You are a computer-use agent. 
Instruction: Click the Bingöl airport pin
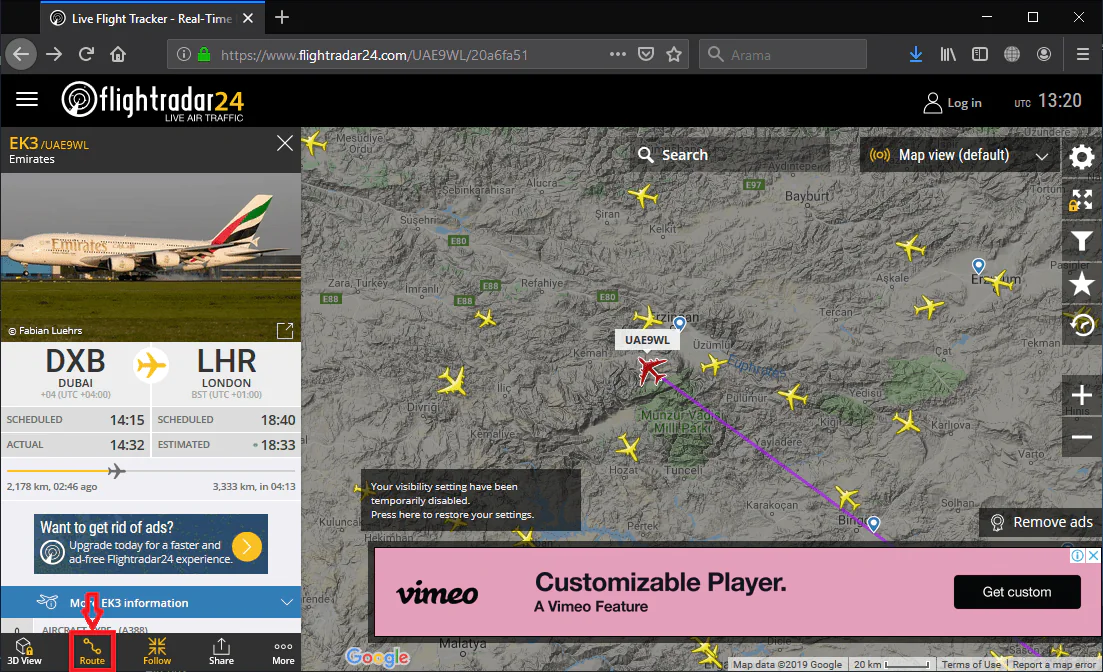[x=873, y=524]
